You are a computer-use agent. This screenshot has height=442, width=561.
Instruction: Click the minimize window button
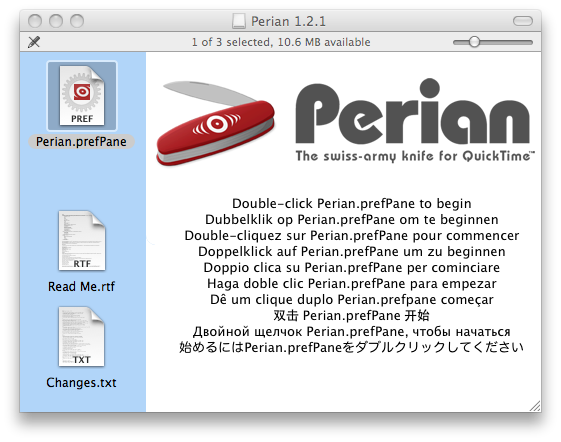[56, 21]
